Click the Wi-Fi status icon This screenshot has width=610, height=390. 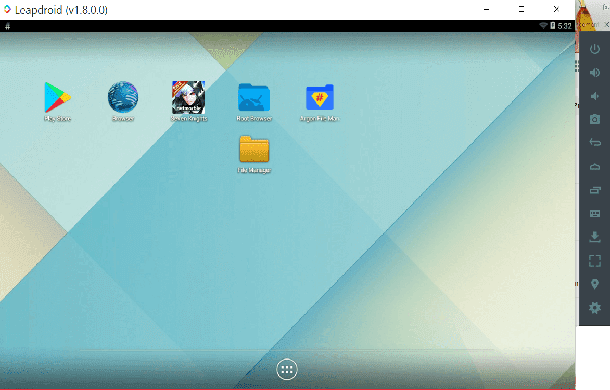[x=543, y=26]
